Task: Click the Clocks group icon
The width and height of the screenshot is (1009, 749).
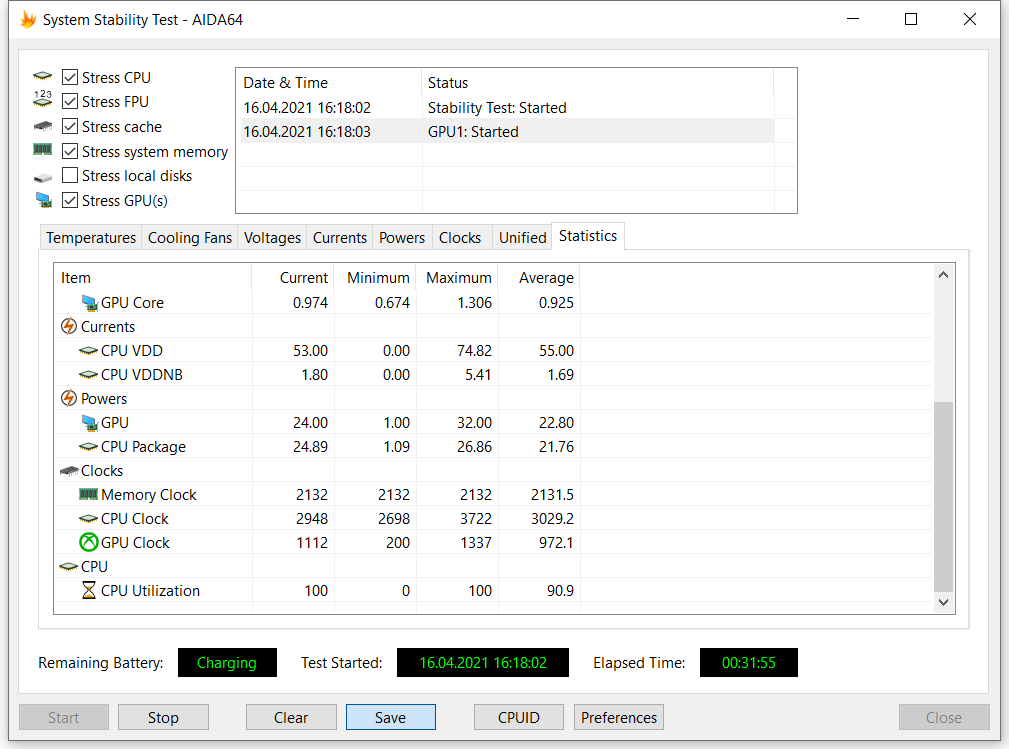Action: coord(69,471)
